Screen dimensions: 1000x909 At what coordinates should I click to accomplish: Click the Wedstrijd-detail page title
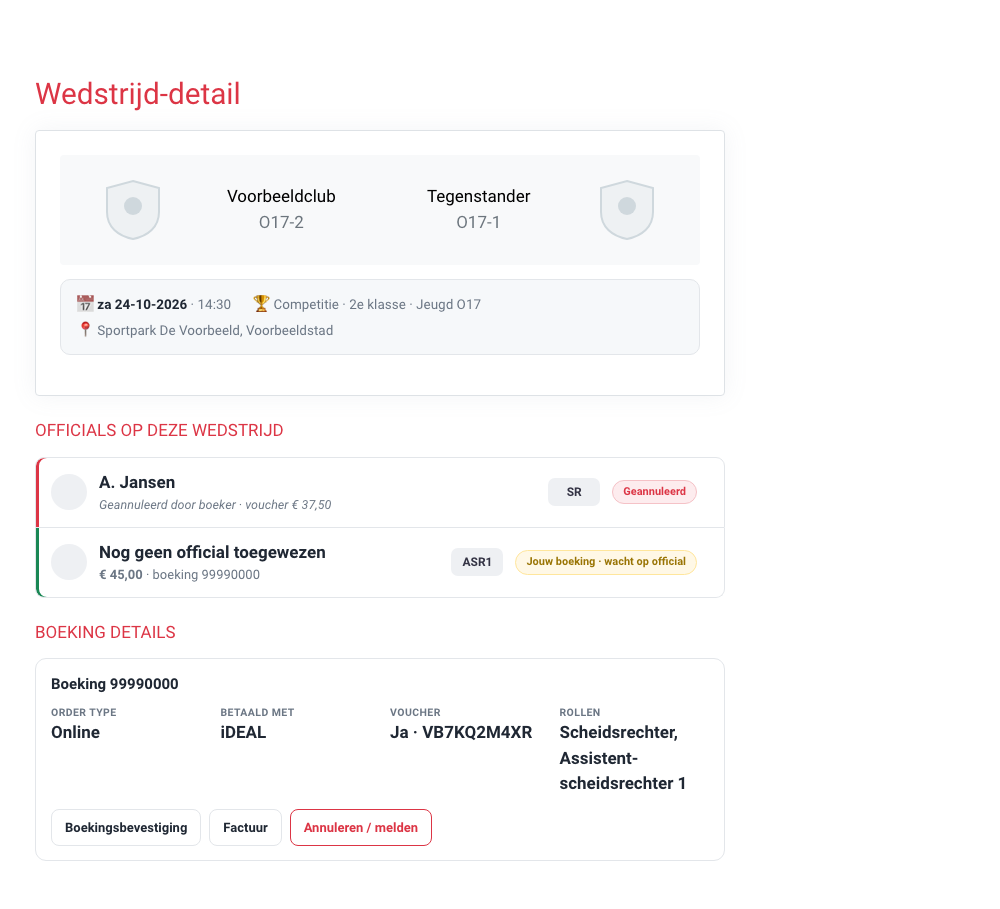[138, 94]
